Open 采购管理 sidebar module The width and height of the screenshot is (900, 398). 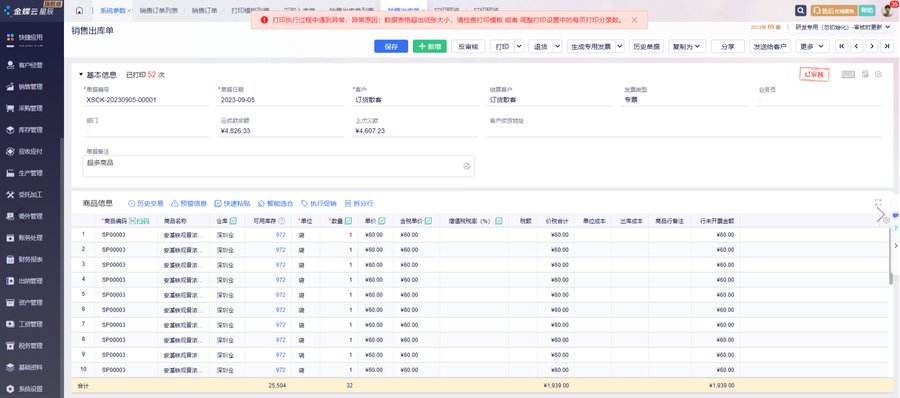(x=25, y=109)
